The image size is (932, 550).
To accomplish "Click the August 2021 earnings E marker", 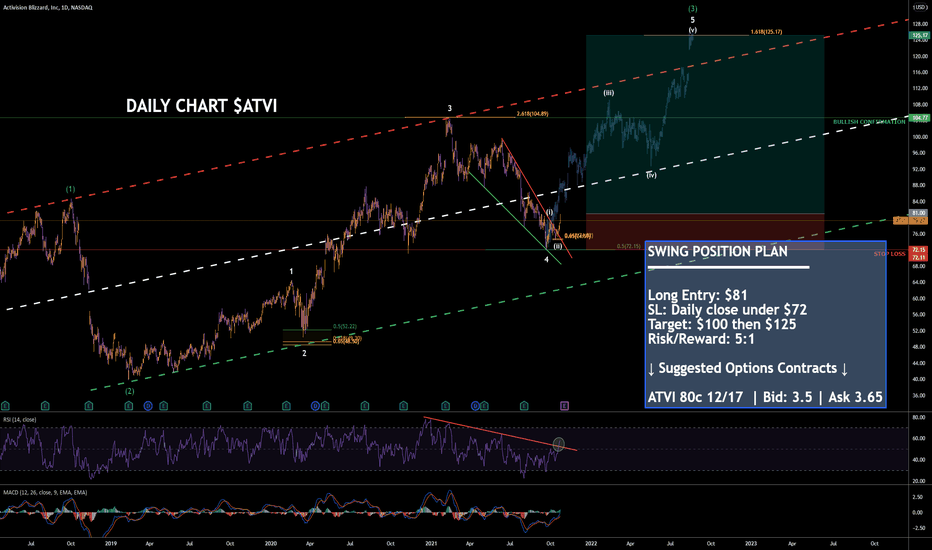I will tap(524, 406).
